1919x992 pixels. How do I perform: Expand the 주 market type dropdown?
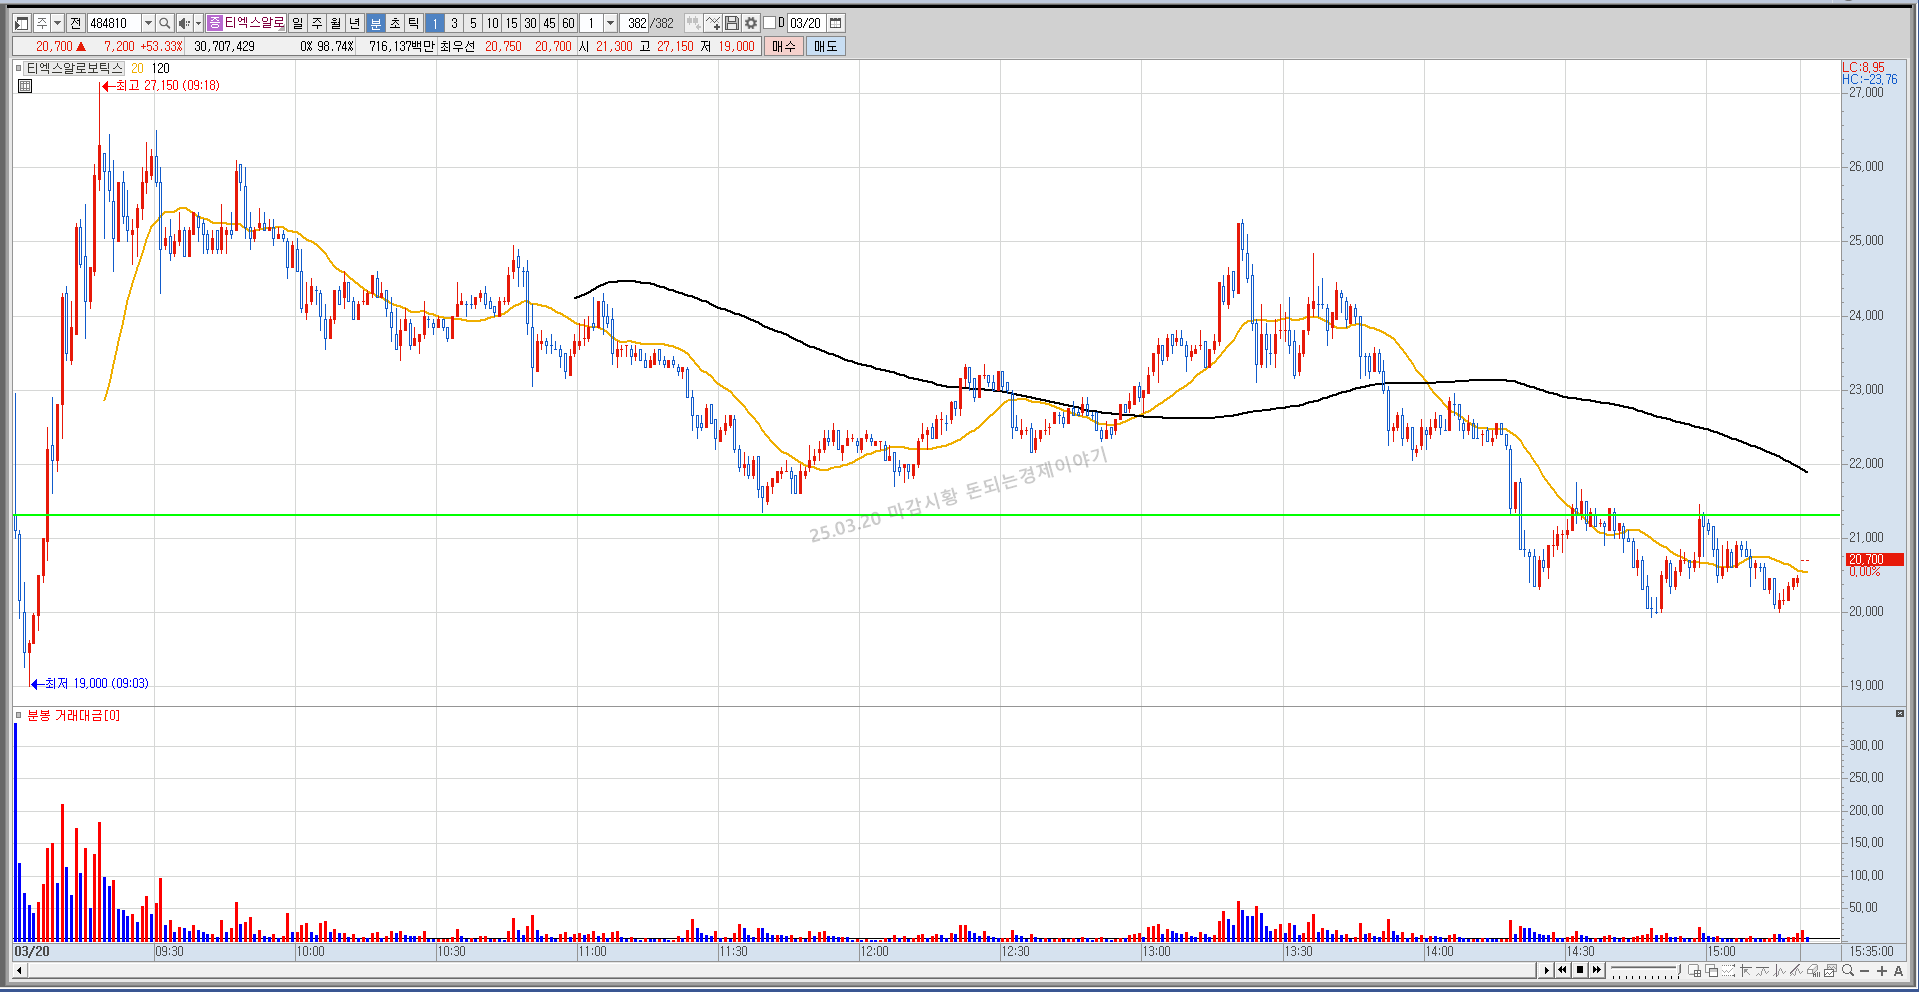57,23
